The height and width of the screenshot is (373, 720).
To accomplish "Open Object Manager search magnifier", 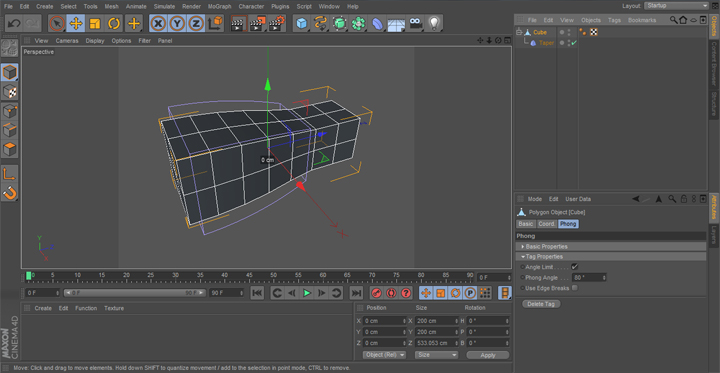I will (673, 20).
